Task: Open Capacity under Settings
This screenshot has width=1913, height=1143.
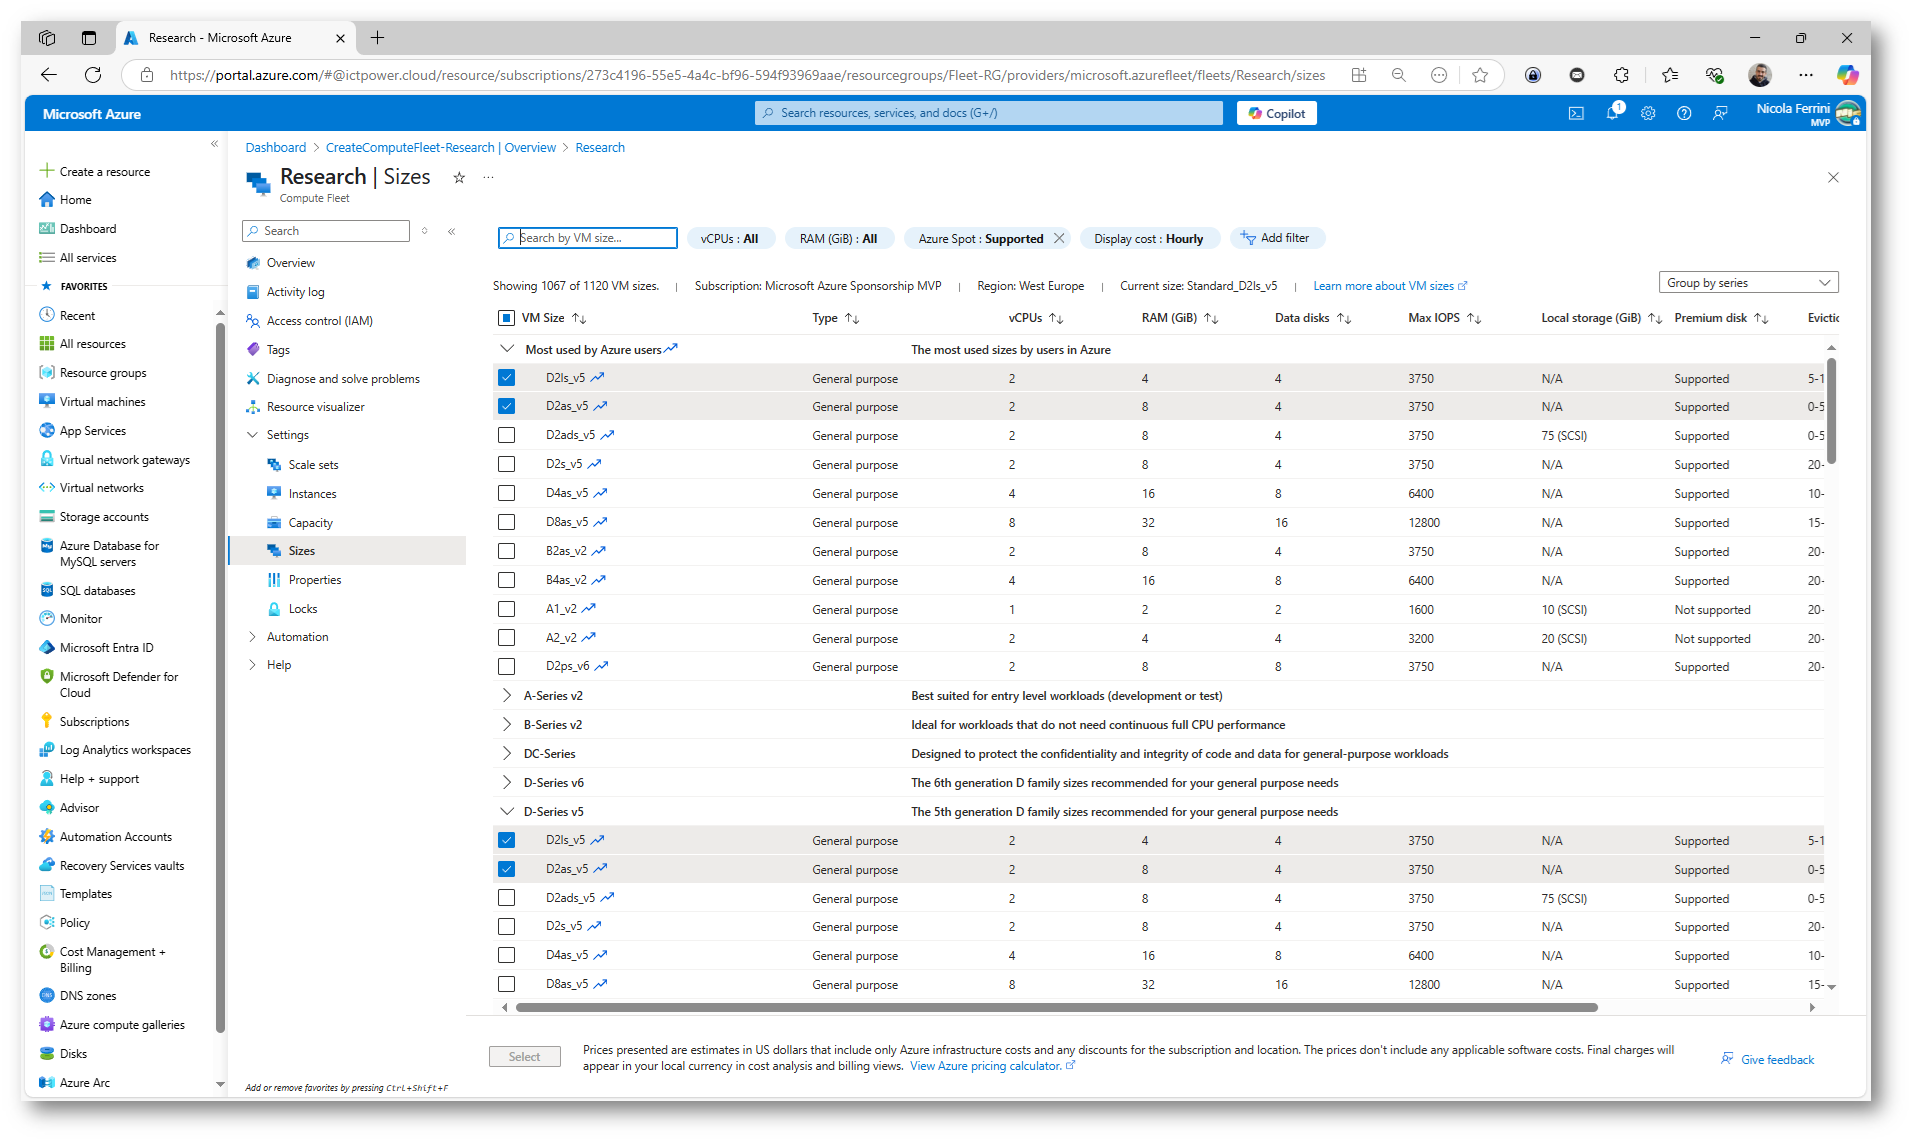Action: tap(310, 523)
